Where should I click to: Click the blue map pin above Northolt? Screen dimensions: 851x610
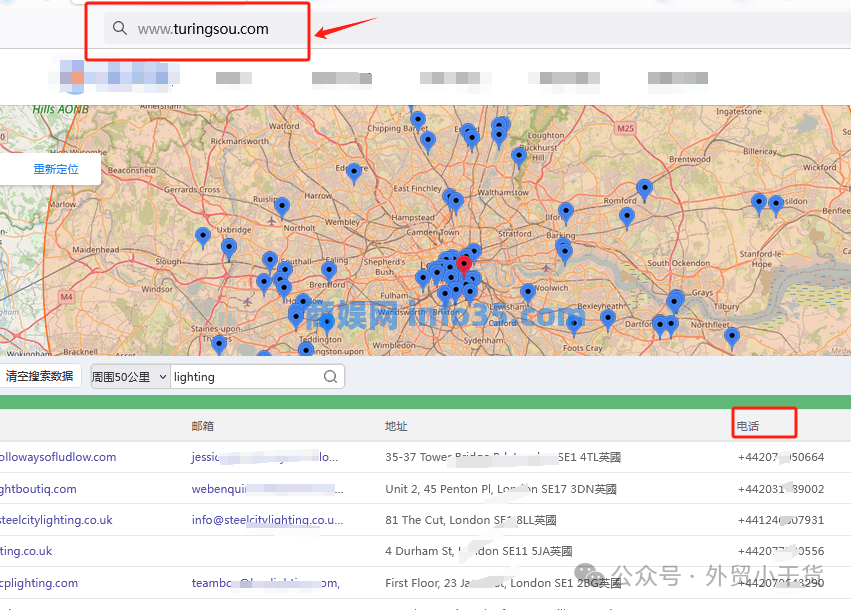(282, 207)
